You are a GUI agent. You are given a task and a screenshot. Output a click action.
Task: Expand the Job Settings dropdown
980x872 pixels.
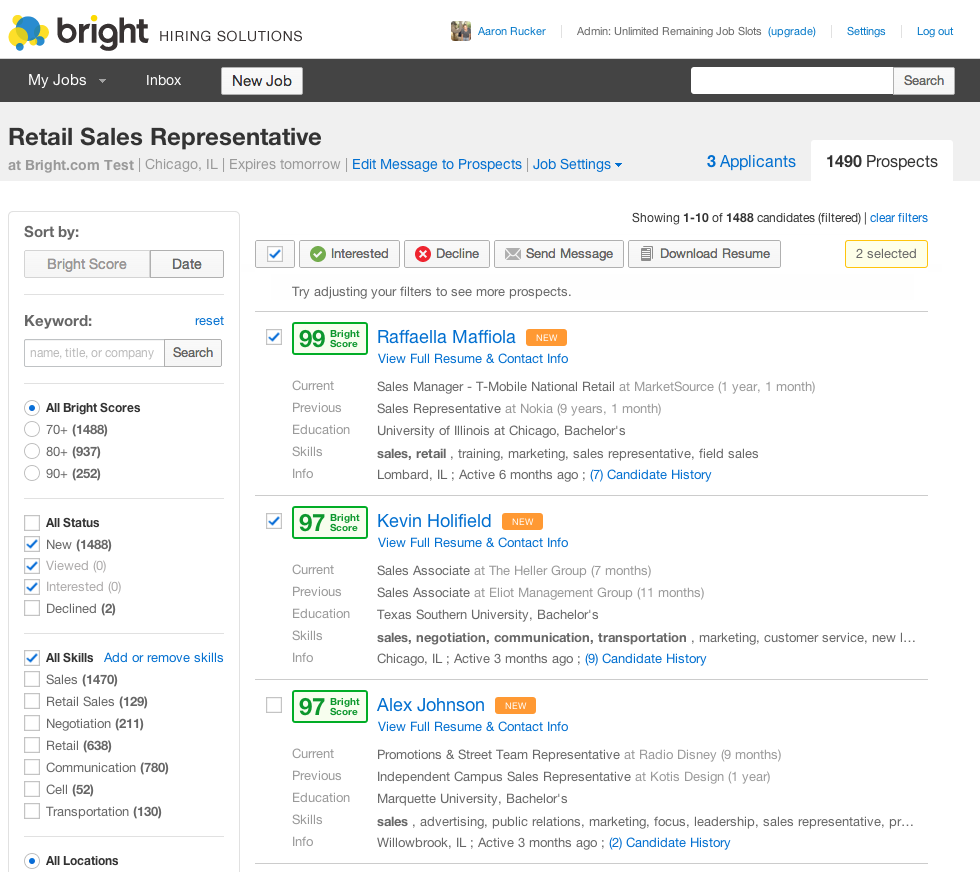coord(577,164)
